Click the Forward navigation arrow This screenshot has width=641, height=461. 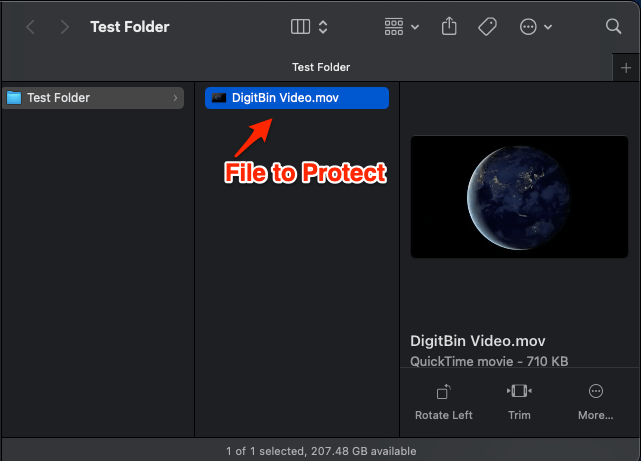65,27
